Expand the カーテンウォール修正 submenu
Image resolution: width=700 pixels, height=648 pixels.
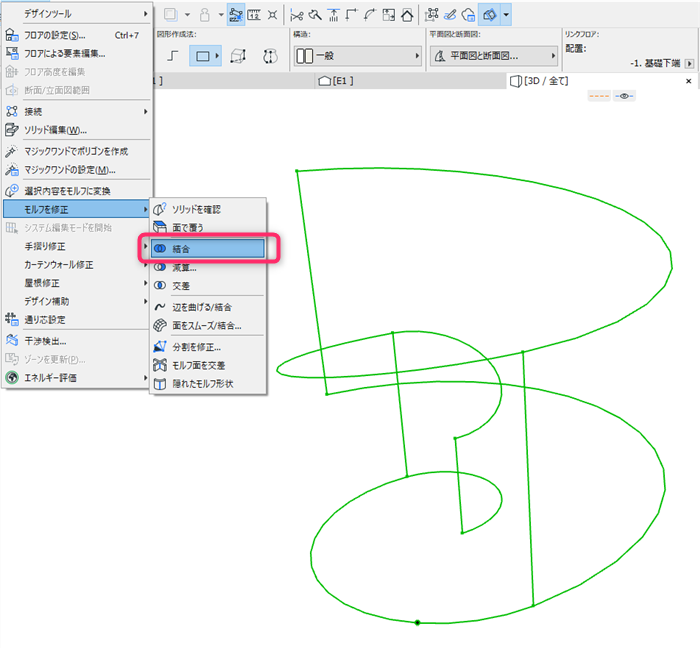(77, 264)
